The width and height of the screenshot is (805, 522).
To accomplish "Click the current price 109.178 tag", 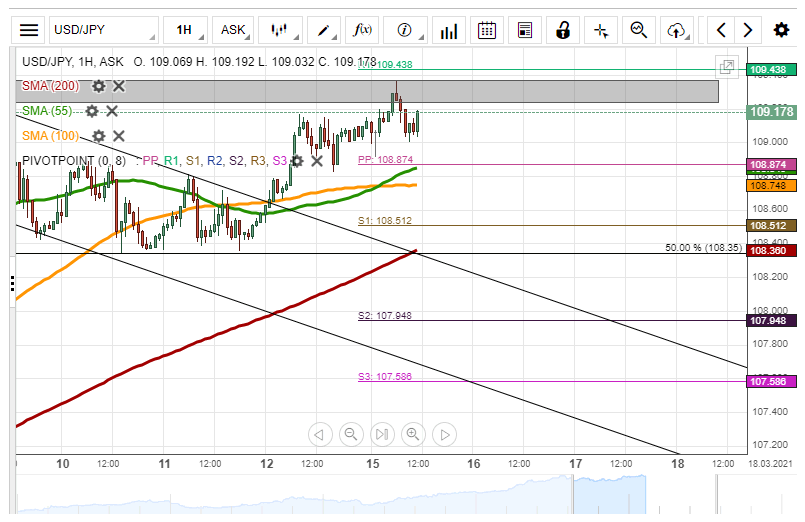I will [x=771, y=111].
